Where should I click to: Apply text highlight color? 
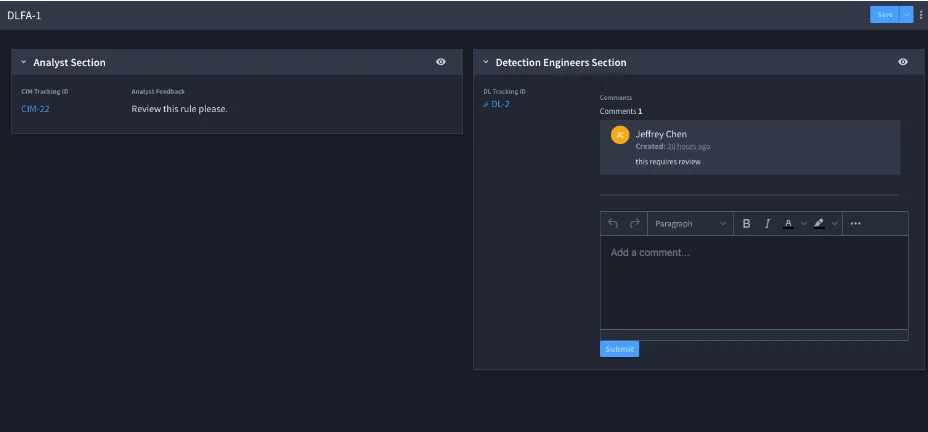(819, 224)
